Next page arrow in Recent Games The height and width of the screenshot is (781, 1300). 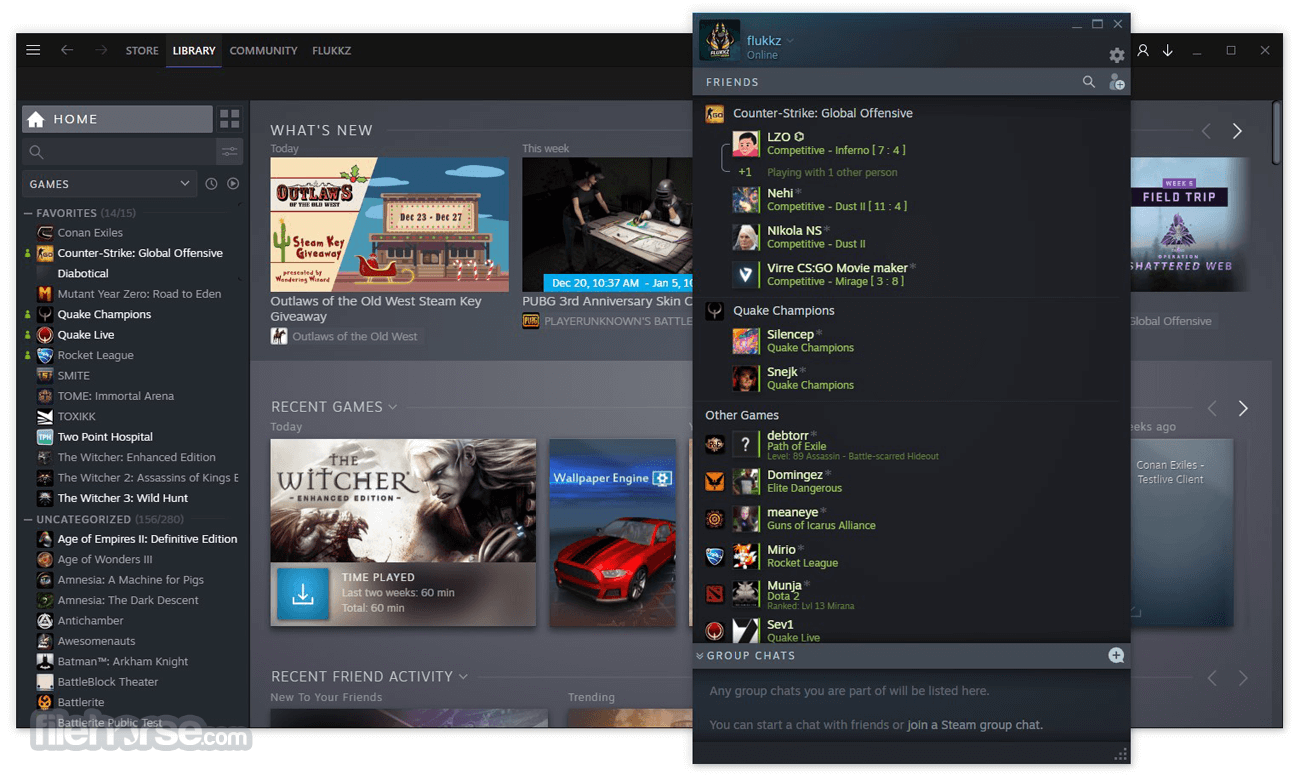(1243, 408)
